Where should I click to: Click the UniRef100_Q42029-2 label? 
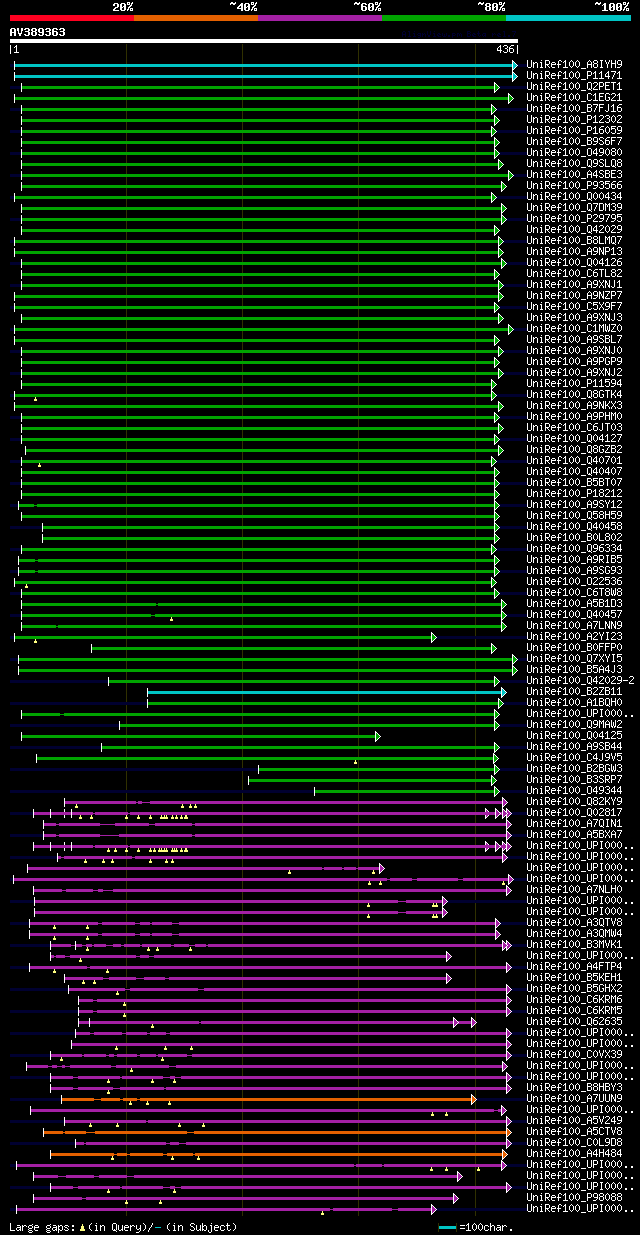click(582, 680)
